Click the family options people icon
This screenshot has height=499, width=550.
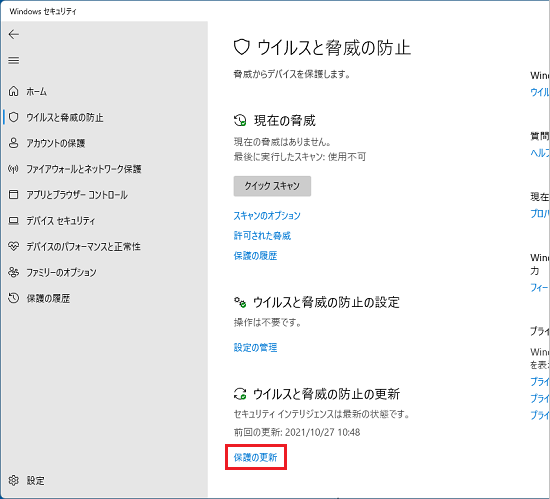click(x=13, y=272)
